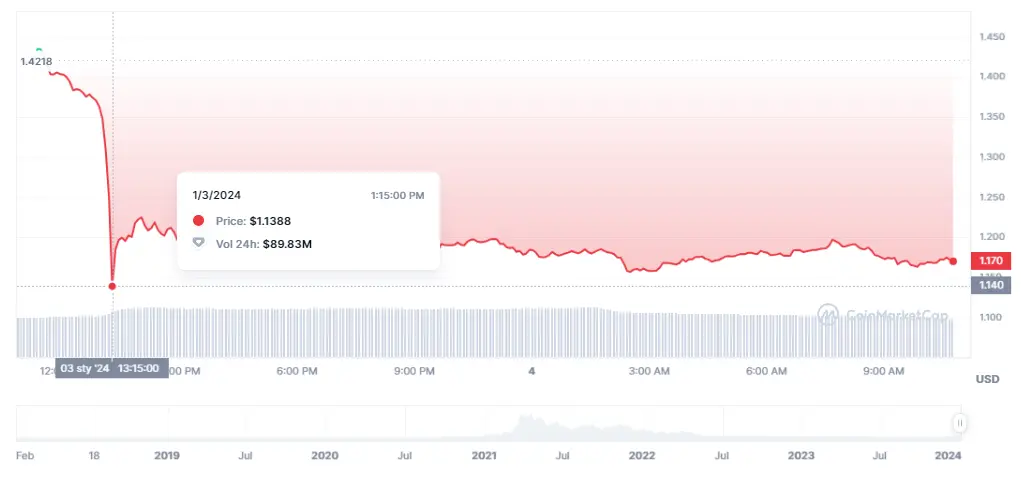Click the red 1.170 current price tag
Viewport: 1021px width, 481px height.
[x=991, y=261]
